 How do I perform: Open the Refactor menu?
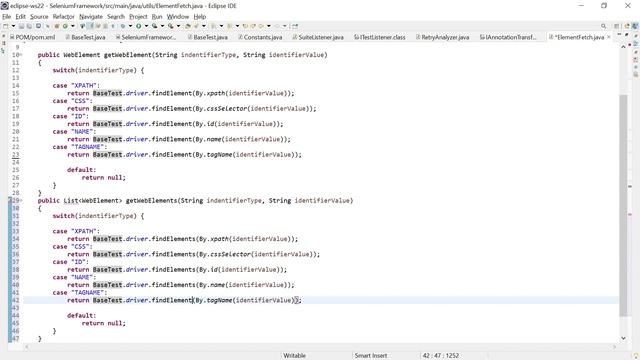pos(63,17)
